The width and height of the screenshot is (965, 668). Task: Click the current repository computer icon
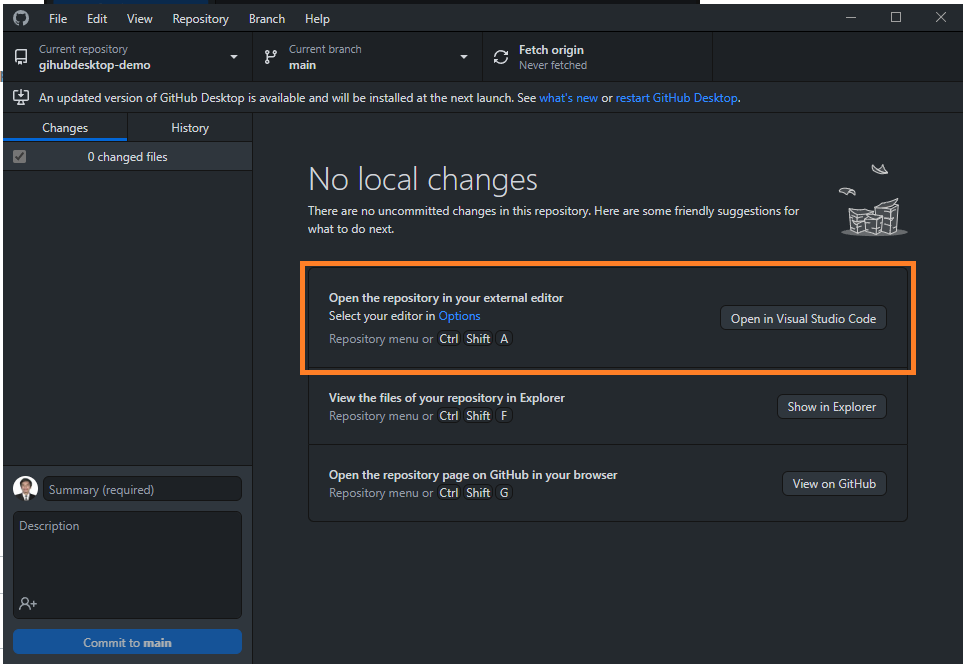tap(21, 57)
